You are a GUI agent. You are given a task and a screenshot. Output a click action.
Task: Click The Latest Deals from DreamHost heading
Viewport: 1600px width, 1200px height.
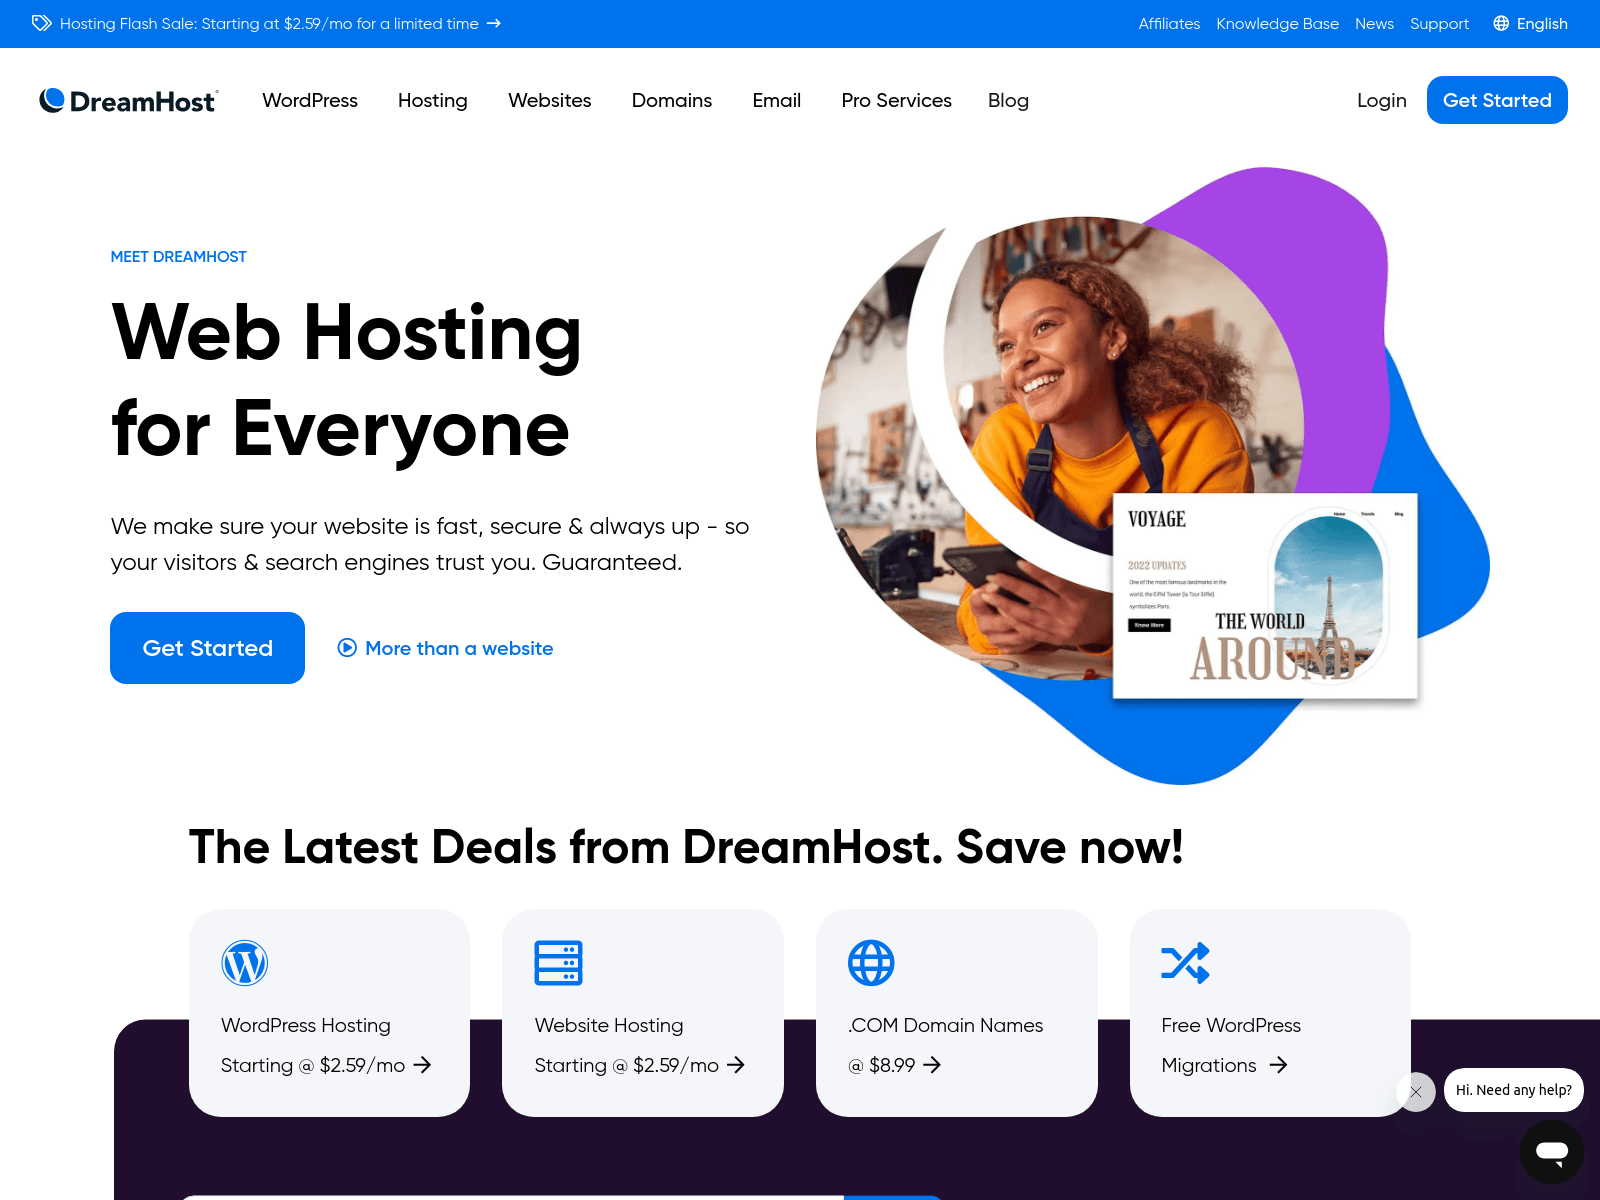[x=686, y=847]
